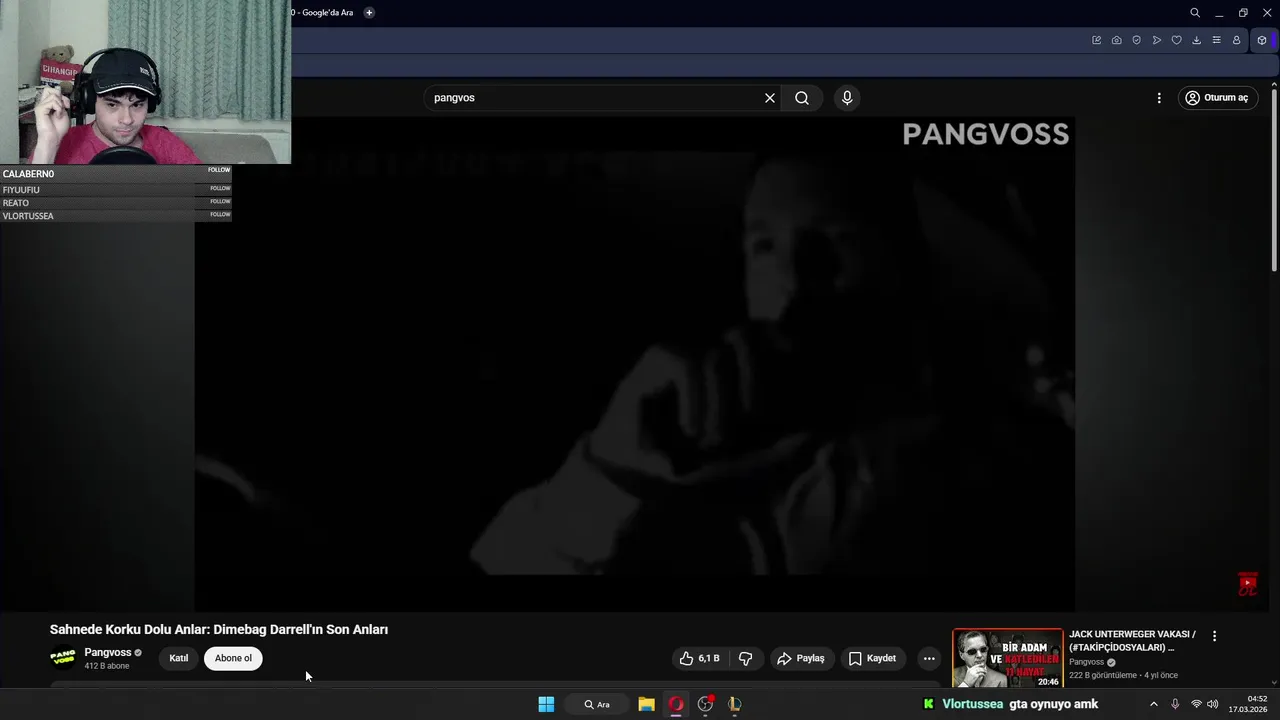Click the green Kick K icon in chat overlay

click(929, 704)
